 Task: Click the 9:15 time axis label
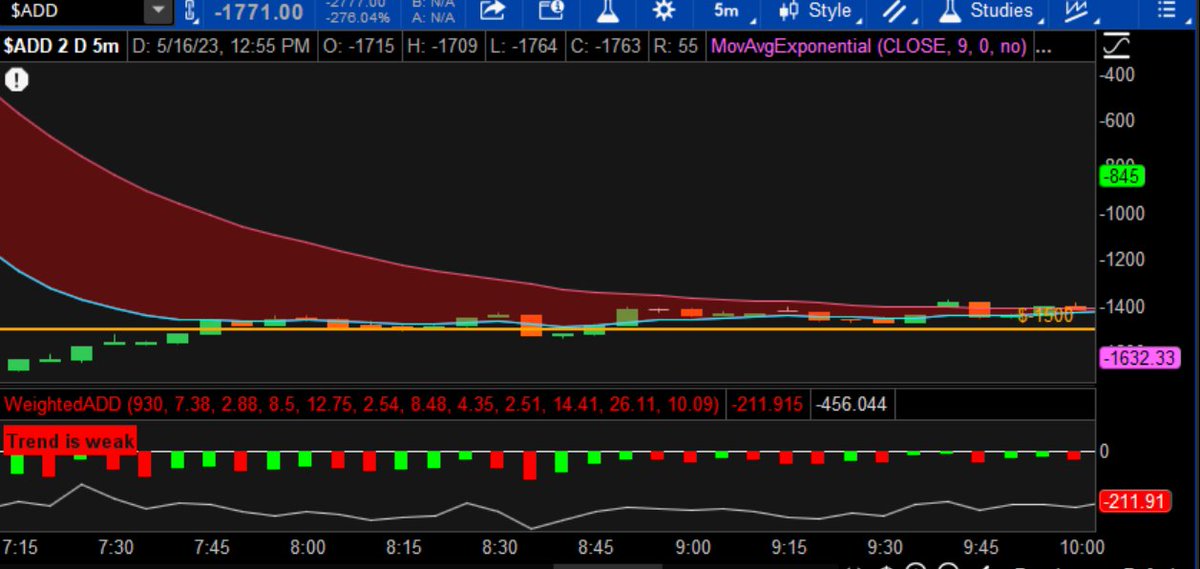(x=789, y=547)
